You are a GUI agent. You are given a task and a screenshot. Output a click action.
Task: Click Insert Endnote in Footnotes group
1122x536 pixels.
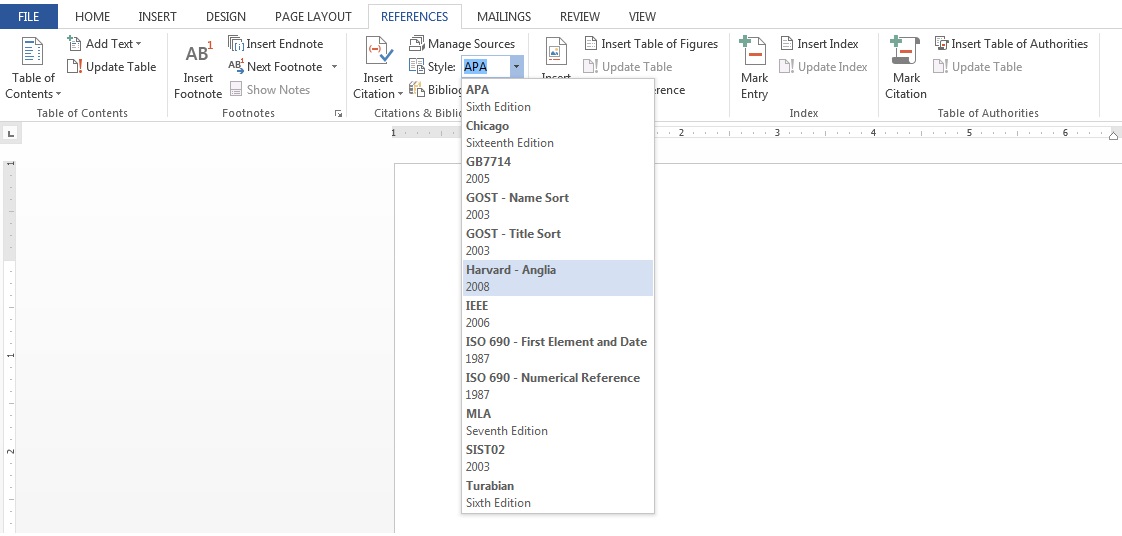pyautogui.click(x=276, y=44)
